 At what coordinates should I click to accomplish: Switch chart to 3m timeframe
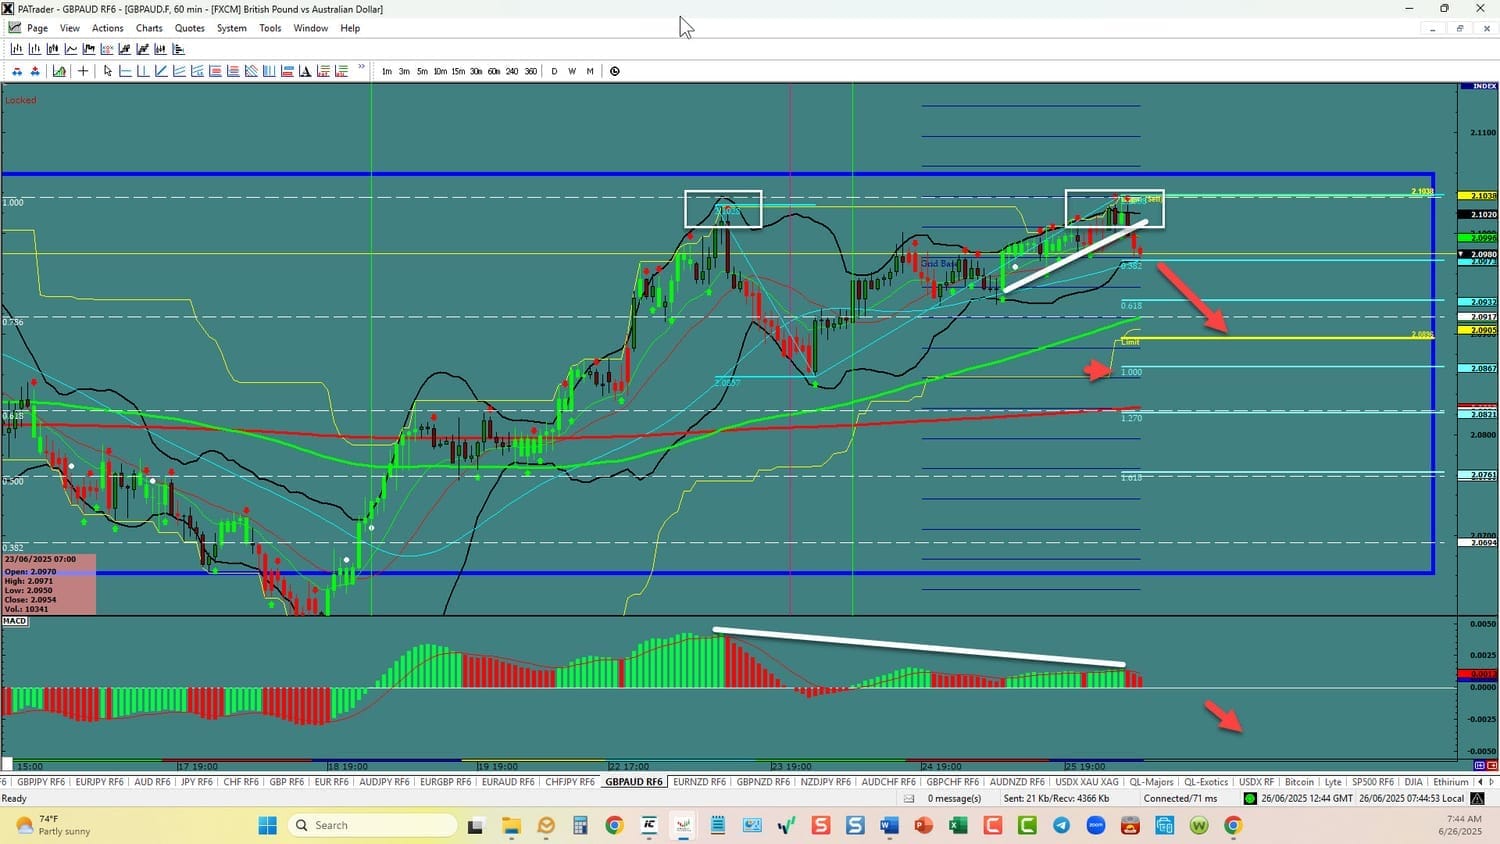404,71
